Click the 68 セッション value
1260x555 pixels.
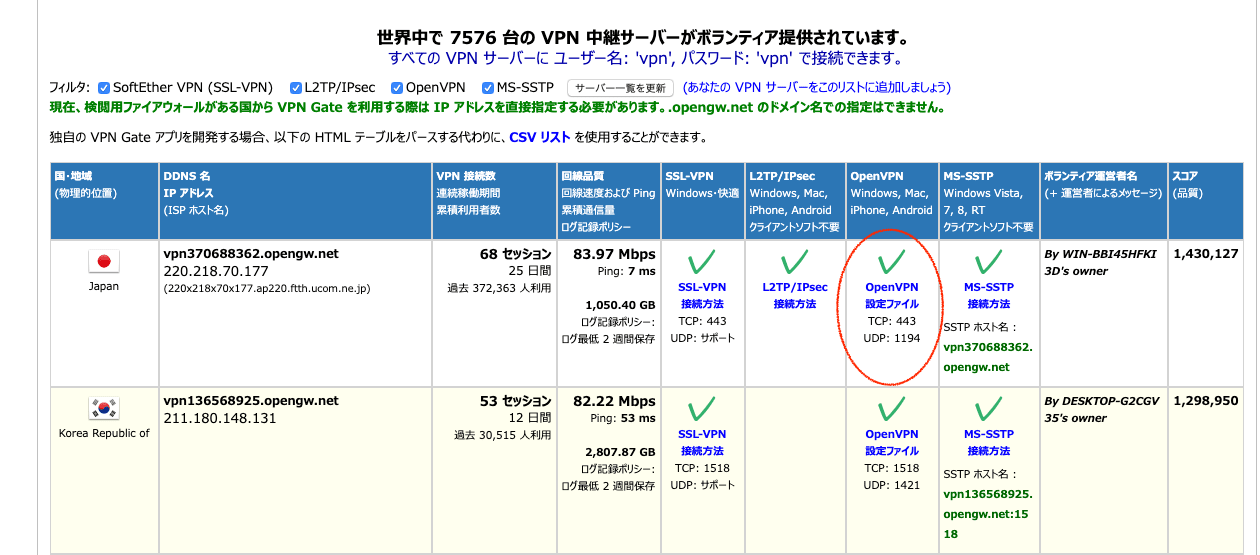tap(515, 254)
